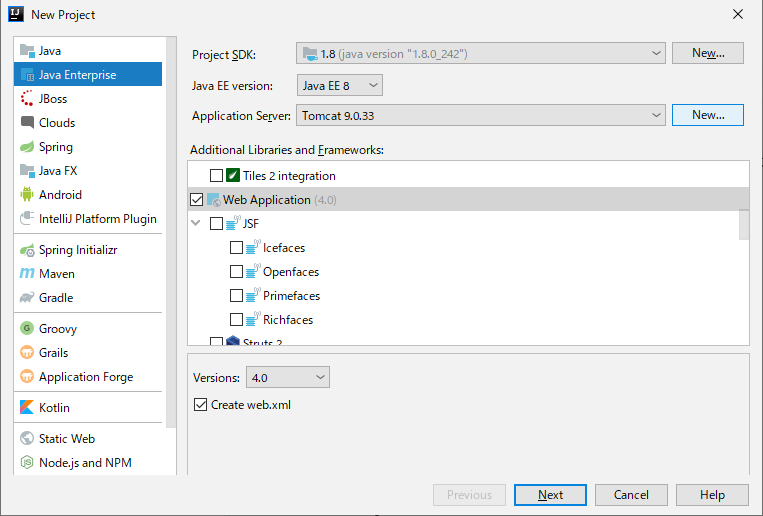The width and height of the screenshot is (763, 516).
Task: Click the Groovy G icon
Action: coord(27,328)
